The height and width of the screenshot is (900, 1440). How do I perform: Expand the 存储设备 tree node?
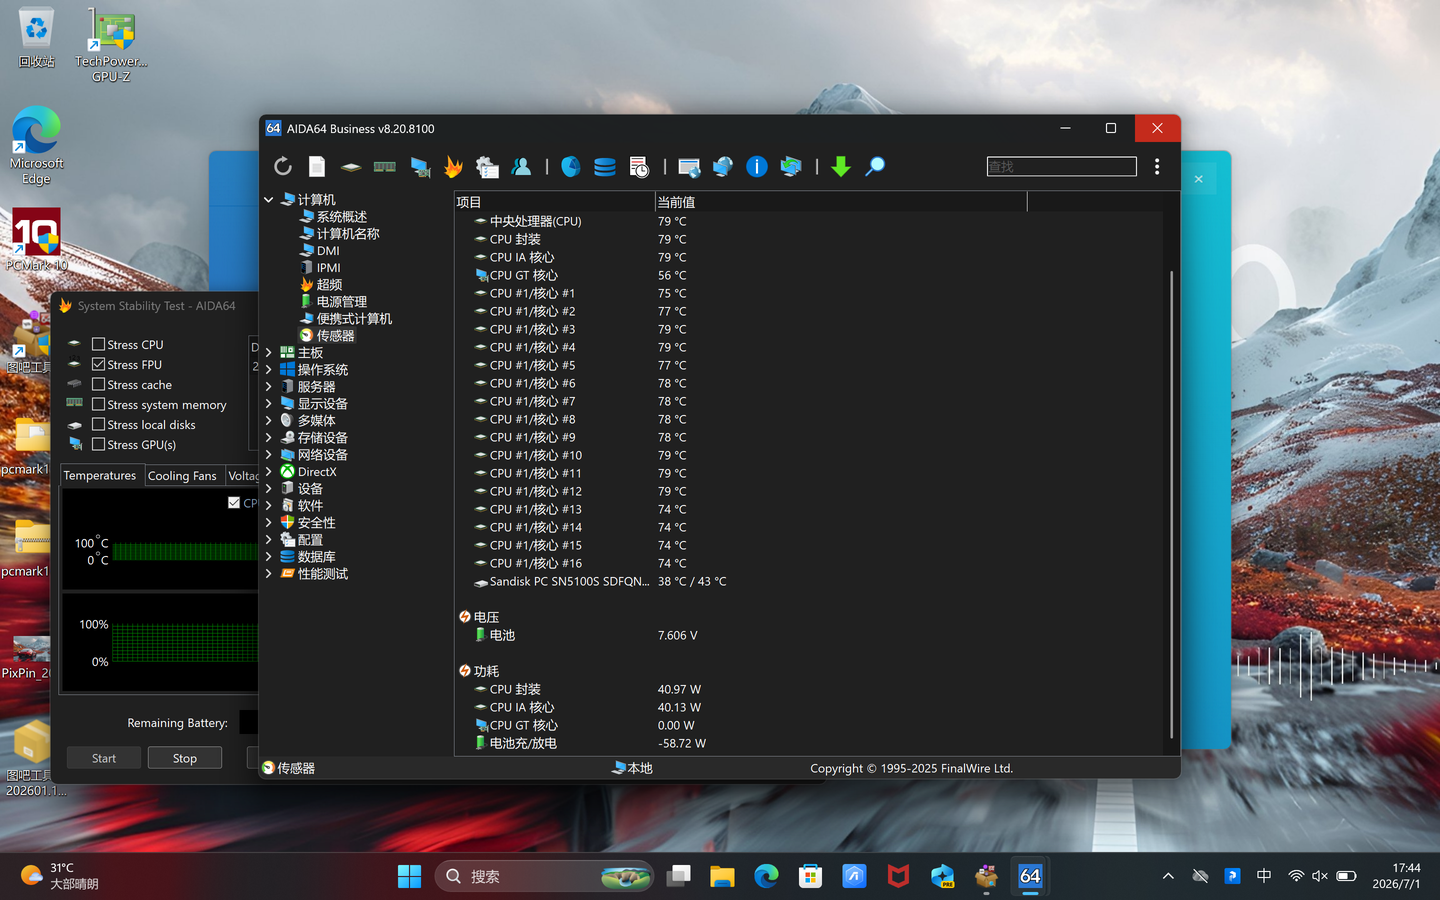coord(269,438)
